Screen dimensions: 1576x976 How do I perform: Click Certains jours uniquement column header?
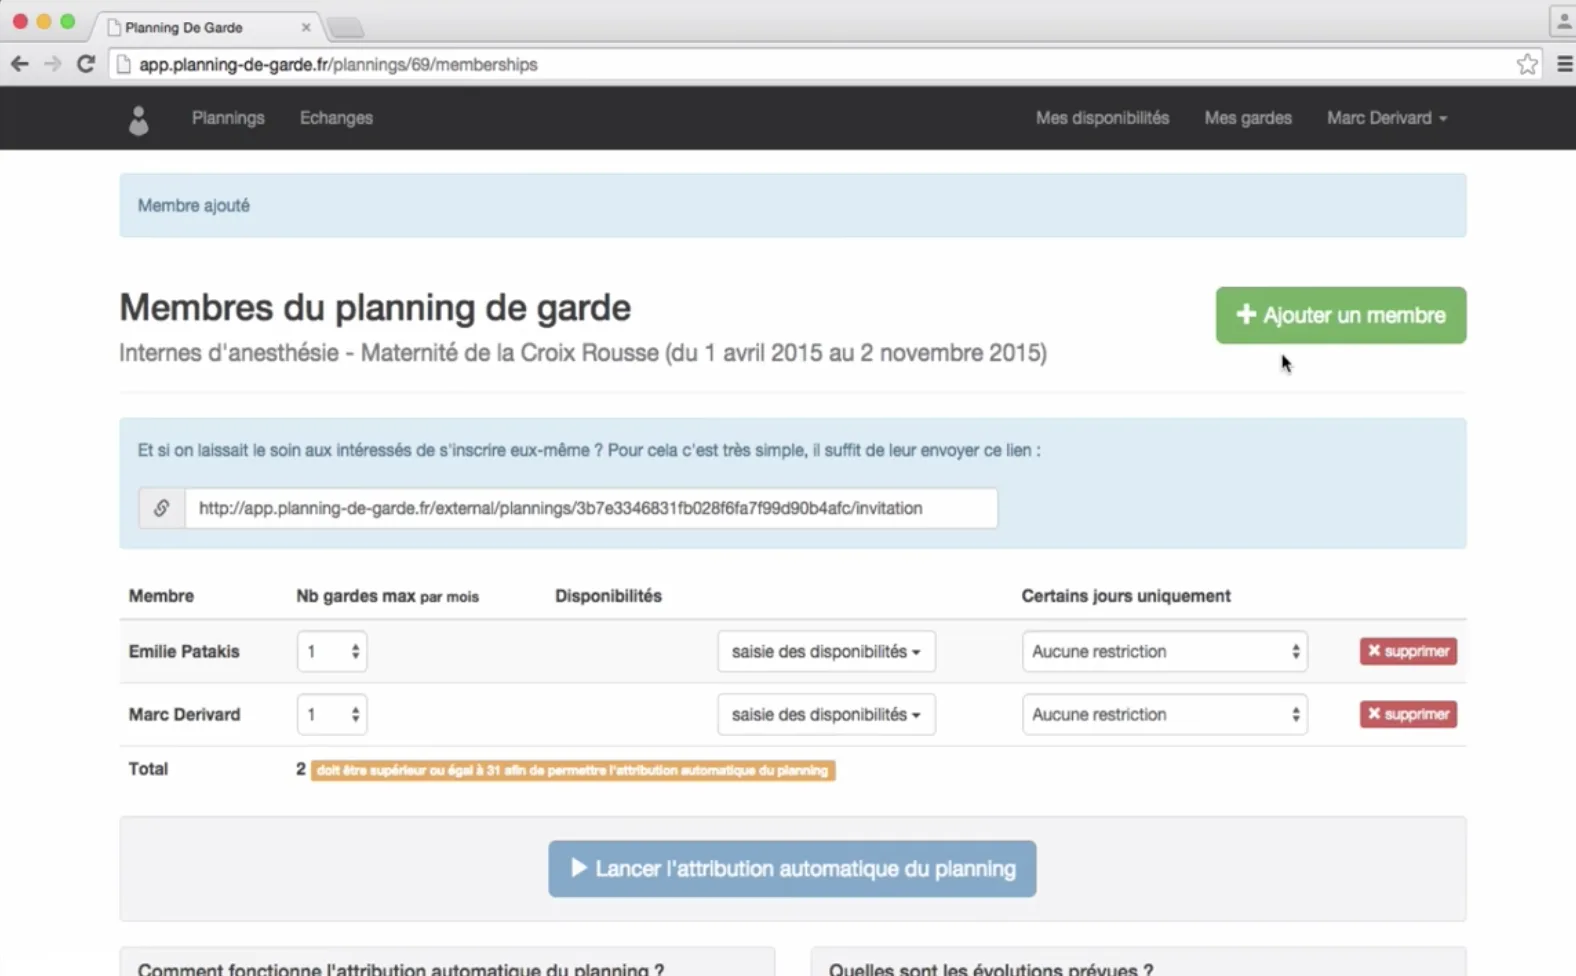pos(1126,596)
